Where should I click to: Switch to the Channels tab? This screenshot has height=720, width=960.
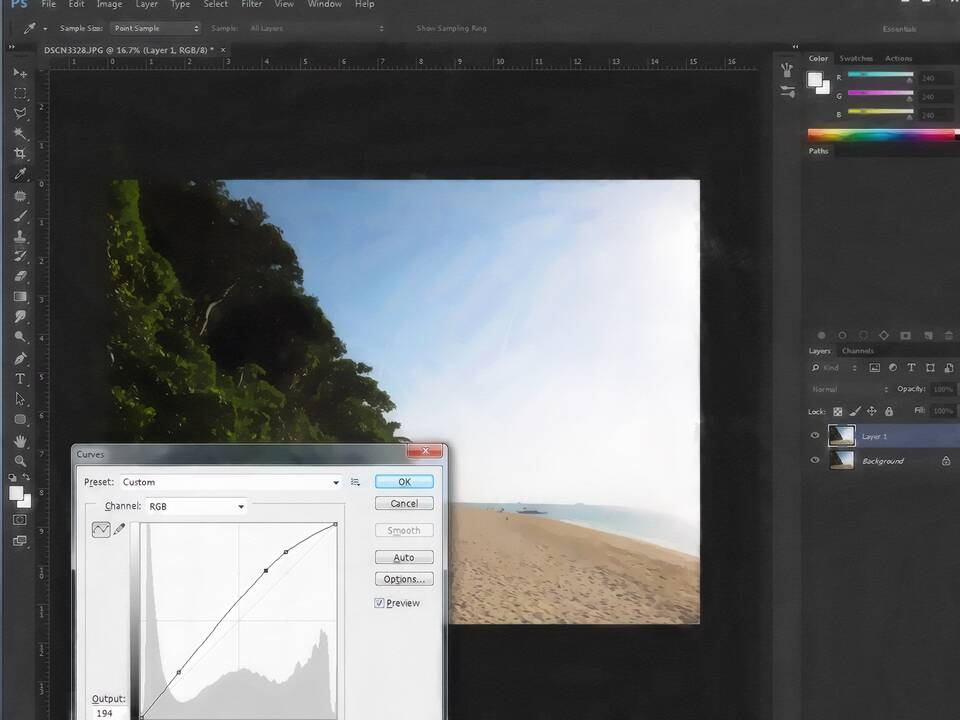pos(858,351)
